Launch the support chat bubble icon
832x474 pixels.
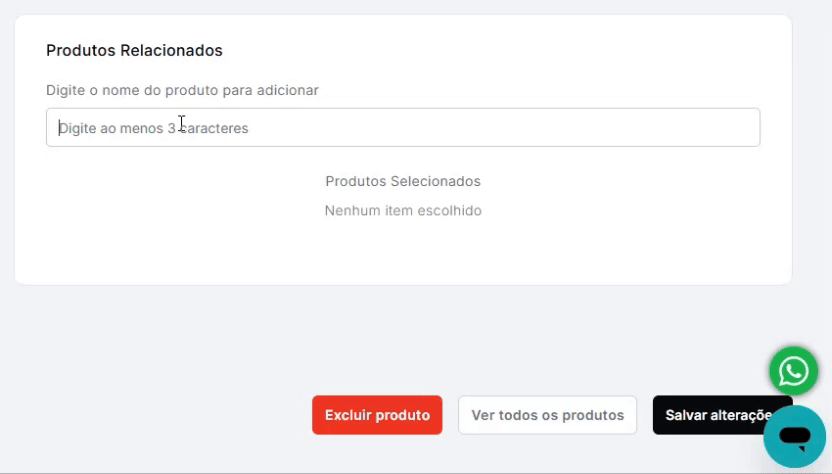click(795, 437)
